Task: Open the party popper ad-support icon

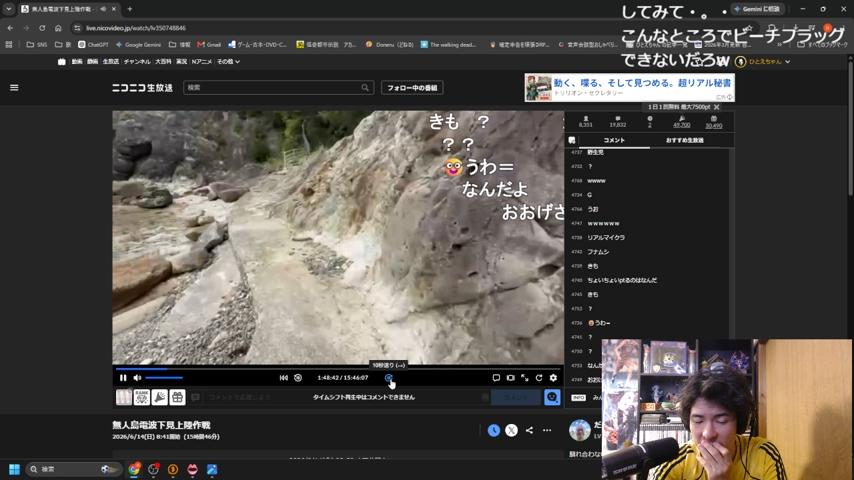Action: click(160, 397)
